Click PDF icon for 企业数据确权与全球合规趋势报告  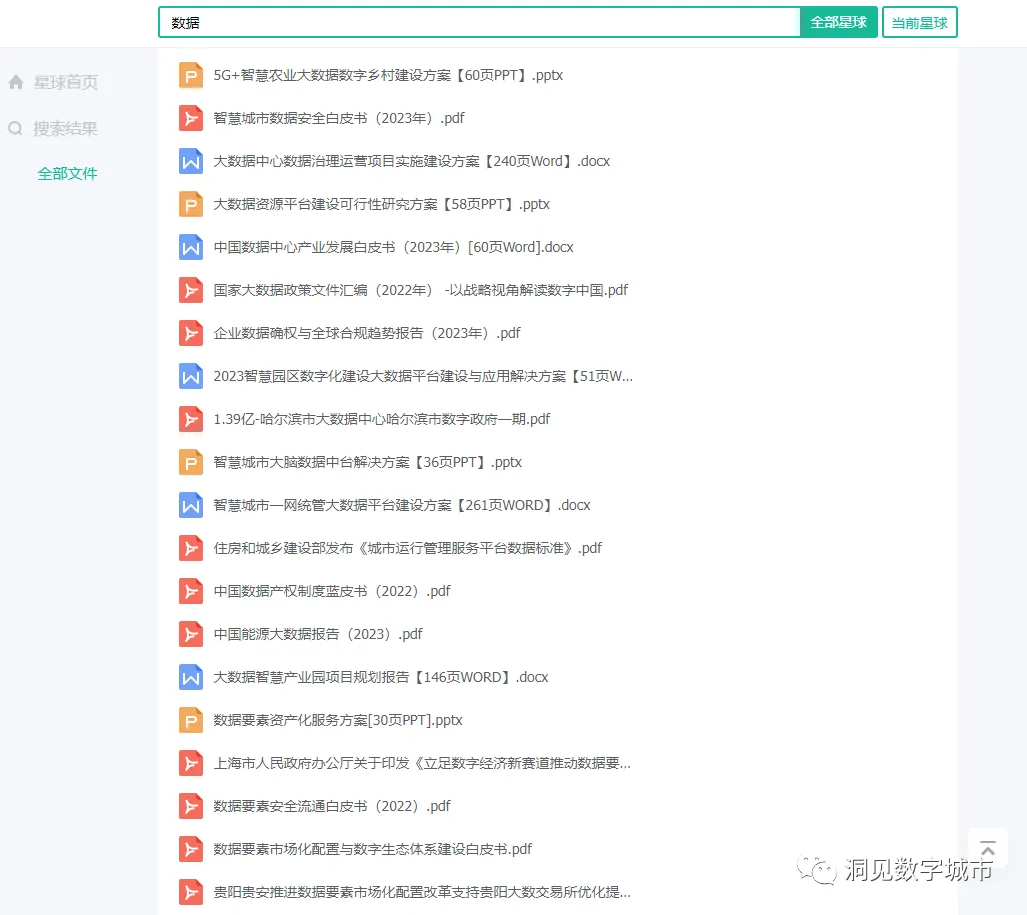point(191,333)
